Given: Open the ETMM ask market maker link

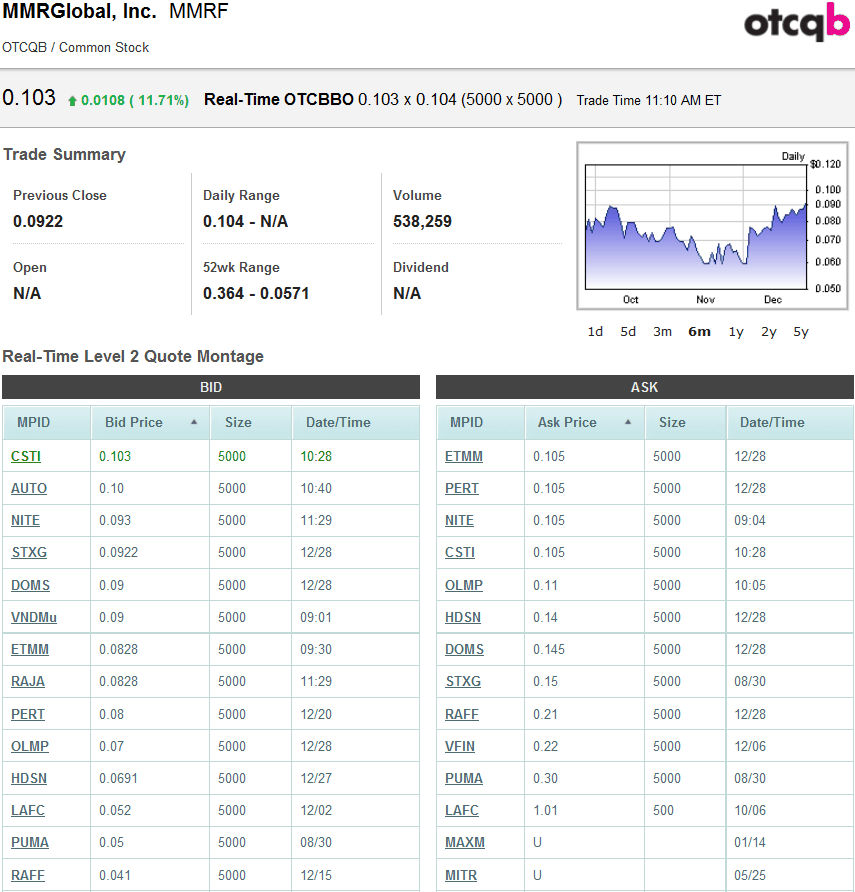Looking at the screenshot, I should [464, 457].
